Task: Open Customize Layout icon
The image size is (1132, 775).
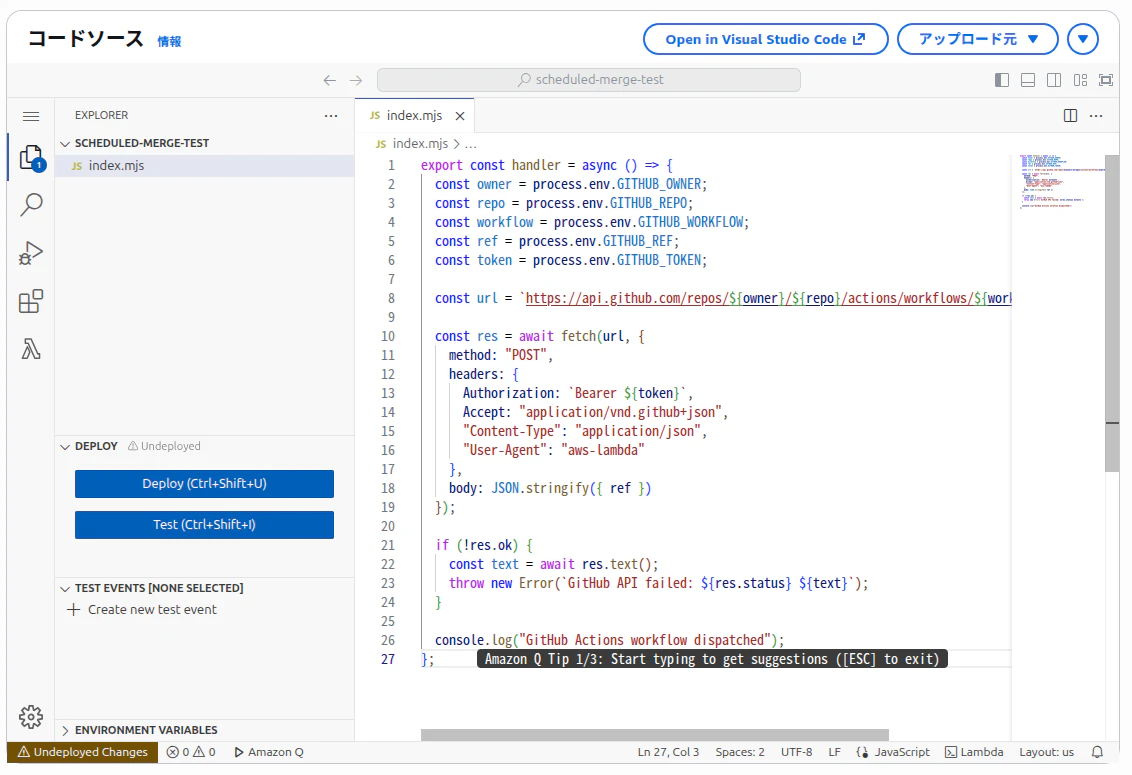Action: click(x=1080, y=80)
